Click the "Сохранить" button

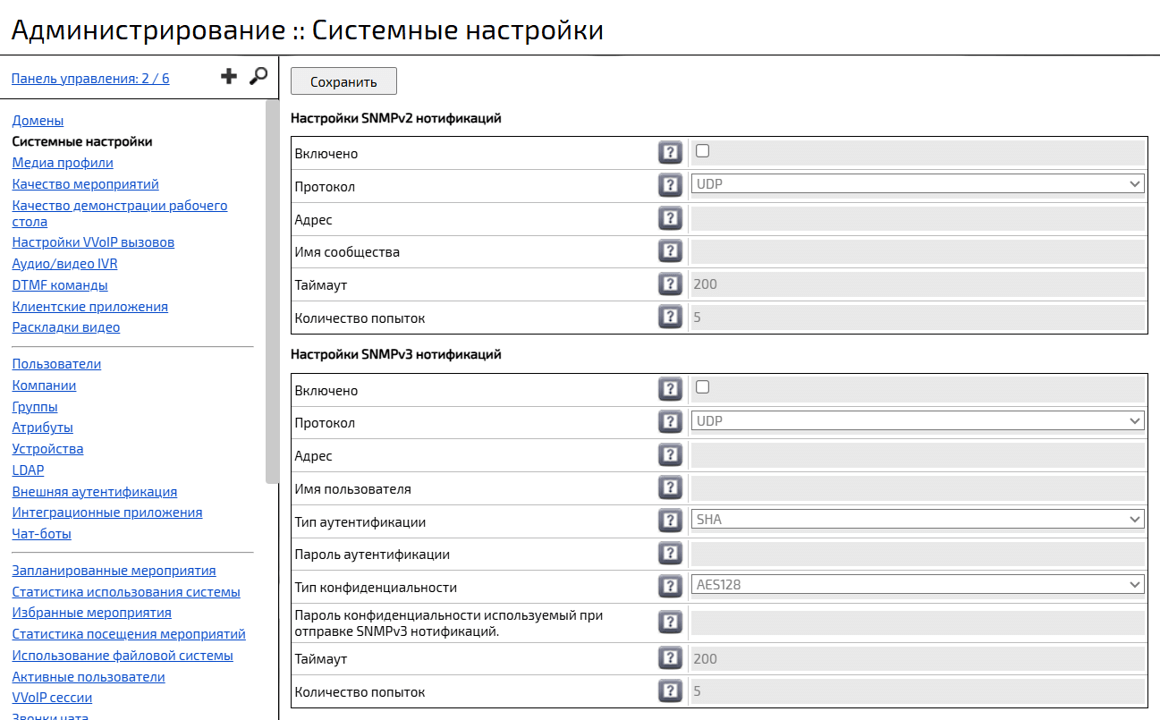click(343, 81)
